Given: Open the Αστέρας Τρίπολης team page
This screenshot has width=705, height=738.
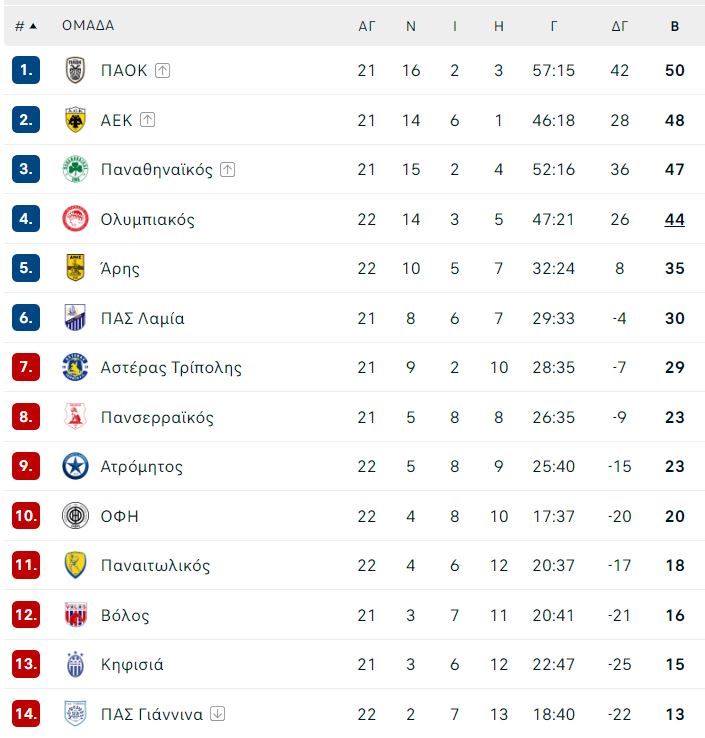Looking at the screenshot, I should (171, 368).
